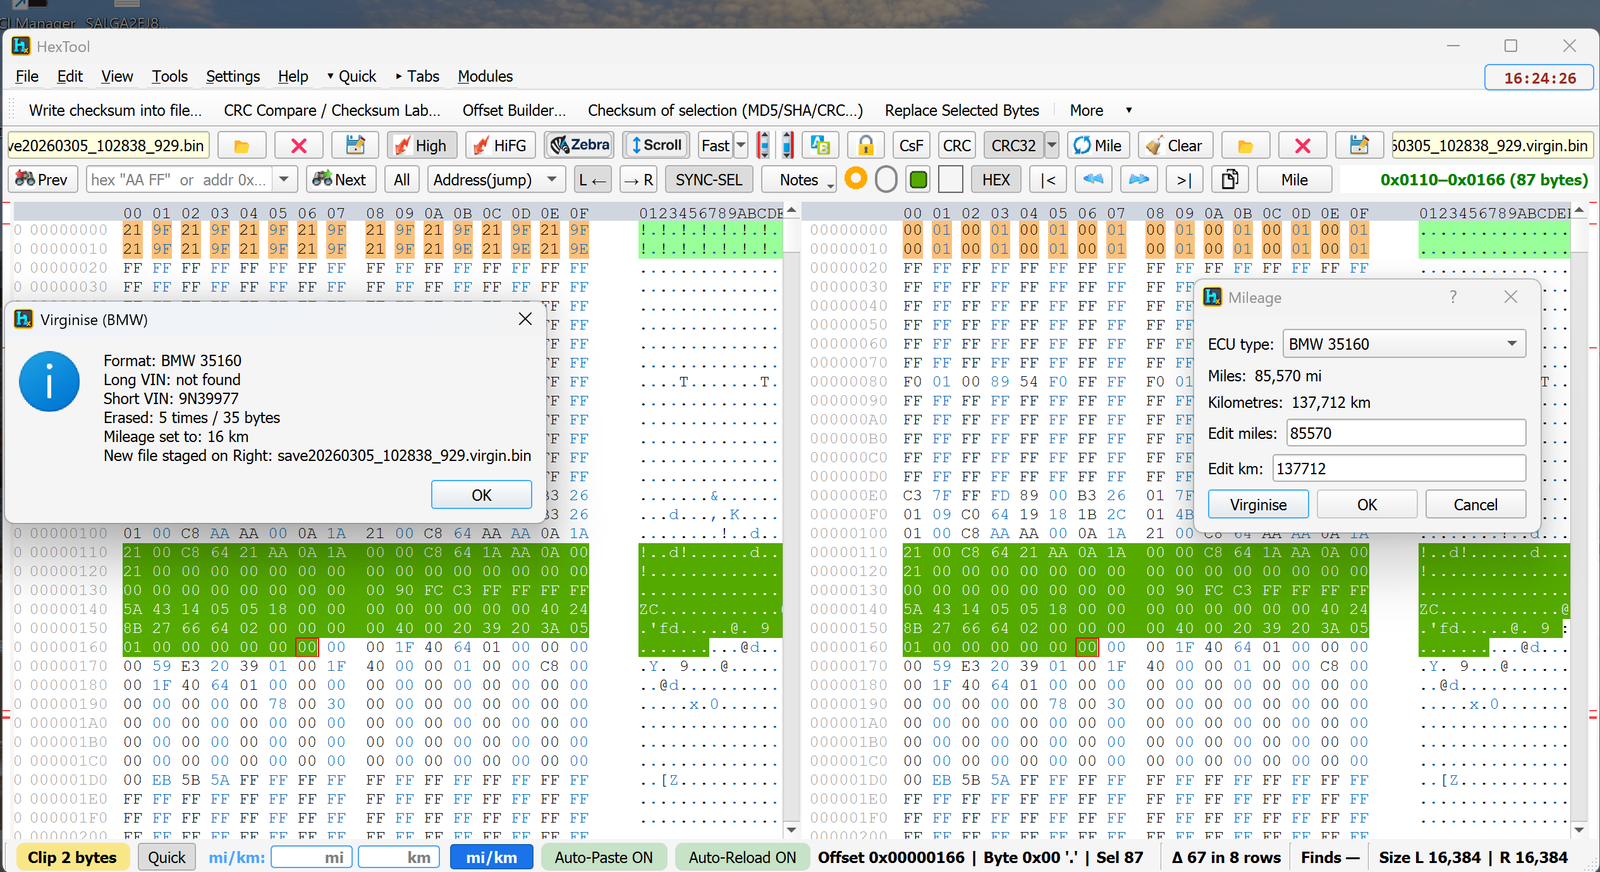
Task: Click the left file open folder icon
Action: (241, 146)
